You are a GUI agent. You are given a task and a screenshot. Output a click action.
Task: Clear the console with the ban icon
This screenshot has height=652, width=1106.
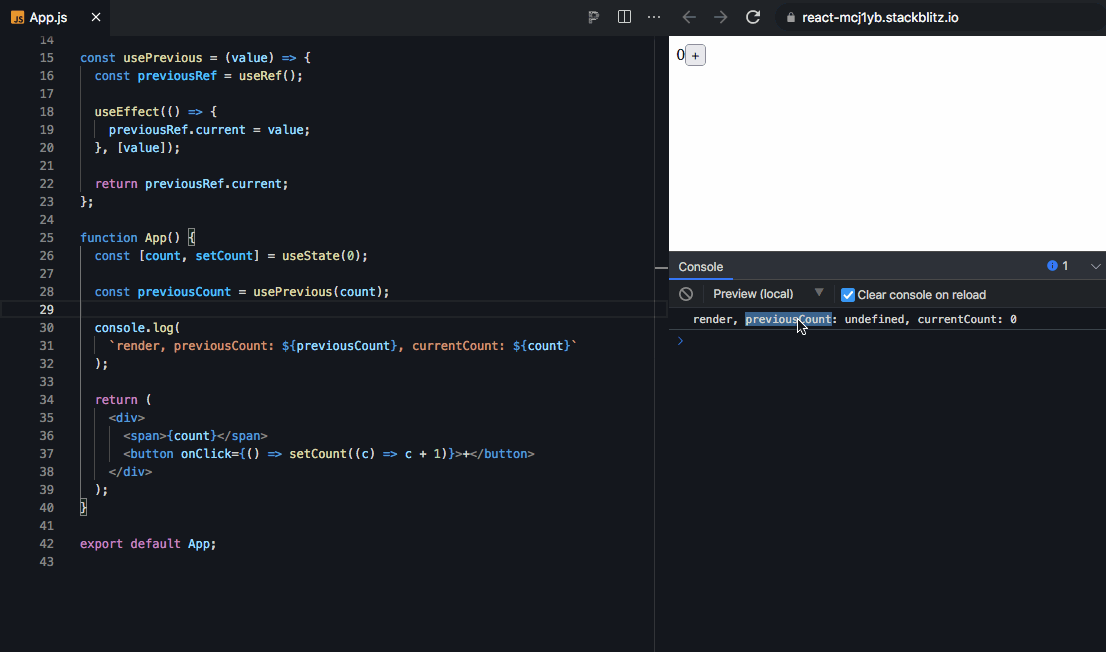tap(686, 294)
